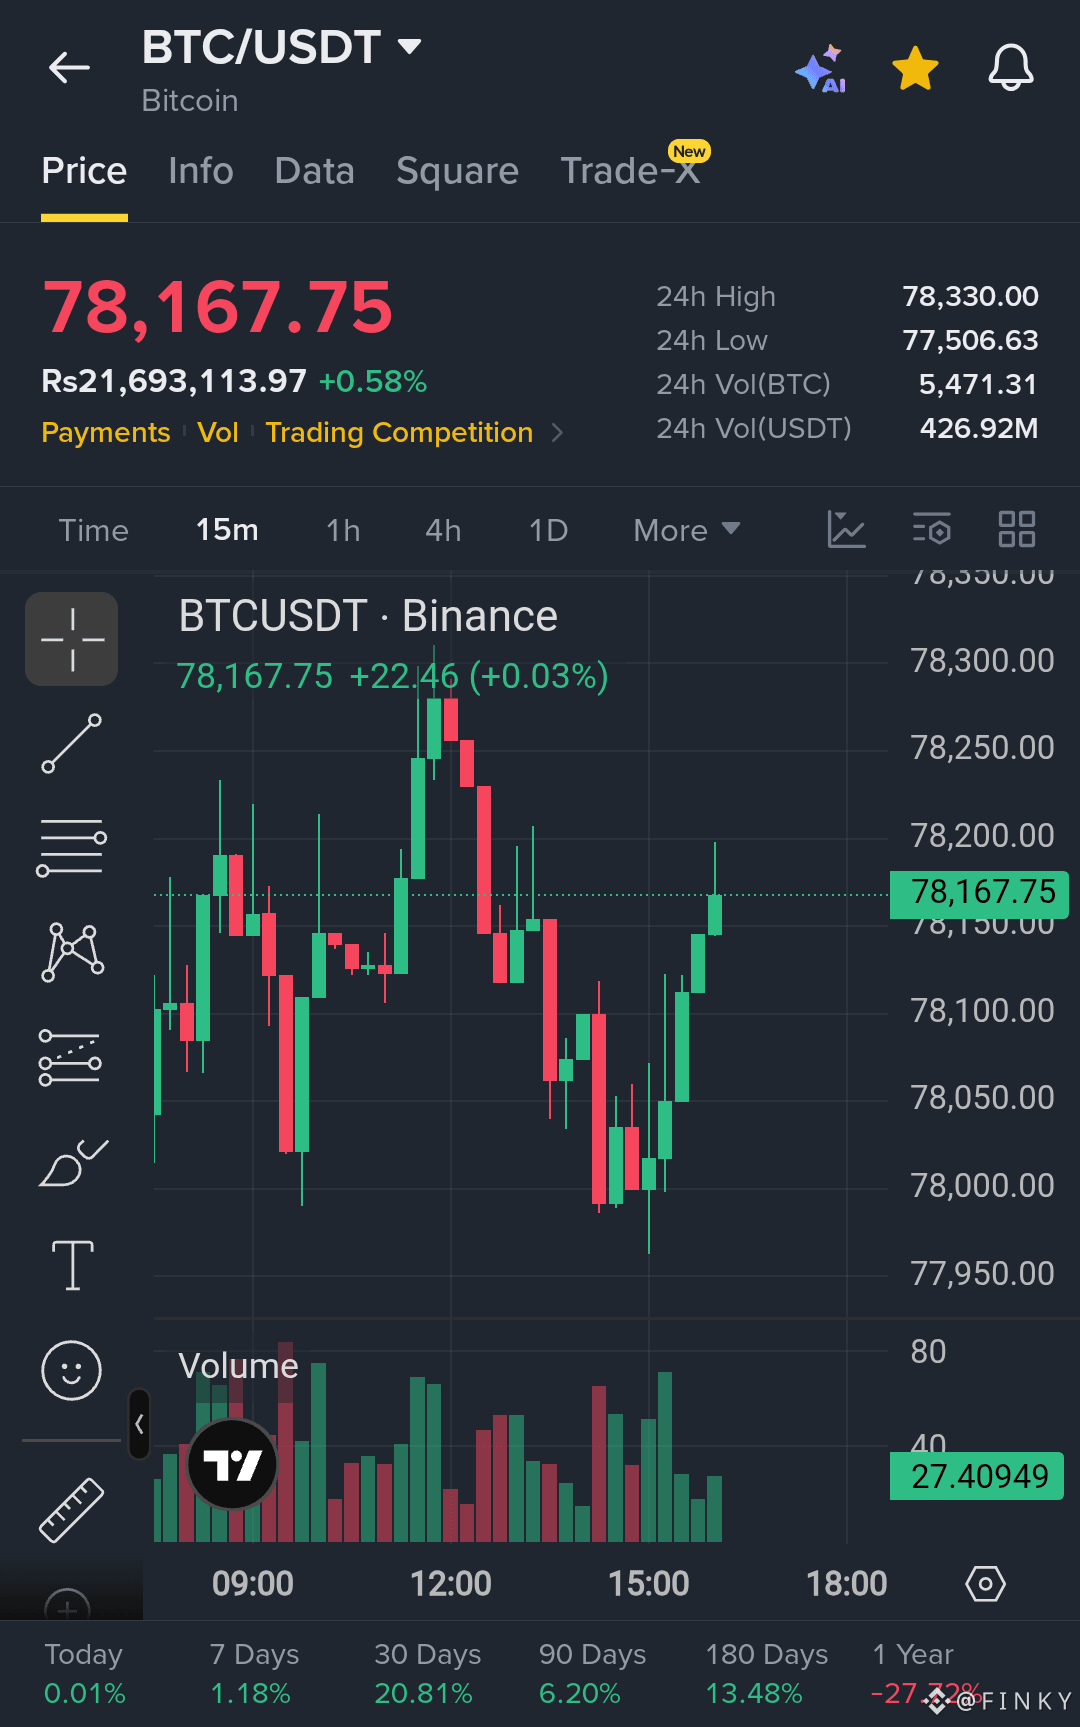Click the 24h Low value 77,506.63
The image size is (1080, 1727).
coord(970,340)
